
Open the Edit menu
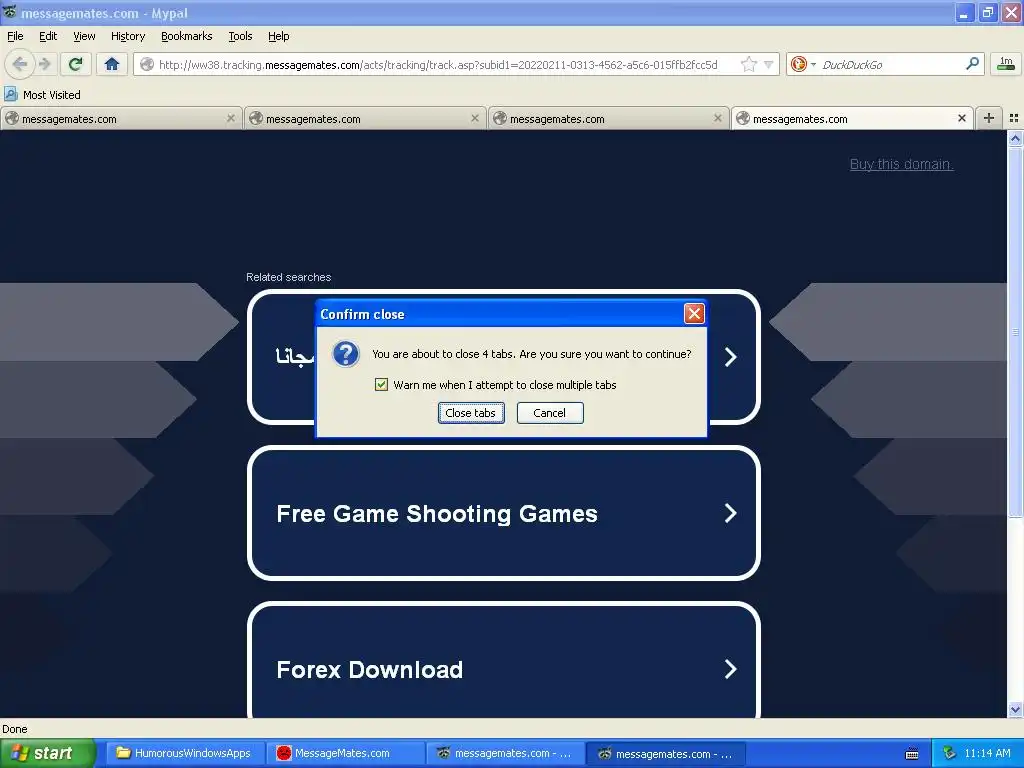(x=48, y=36)
